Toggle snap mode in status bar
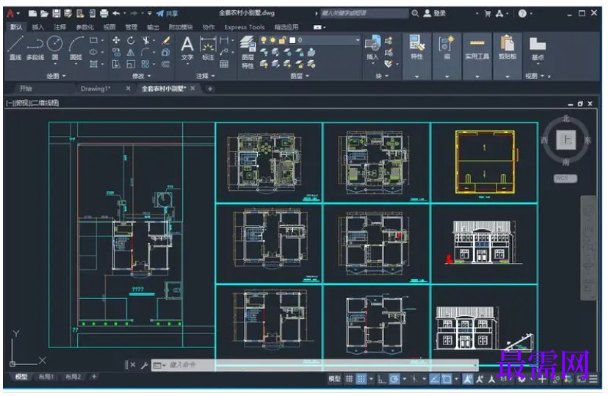The height and width of the screenshot is (396, 608). pos(361,379)
